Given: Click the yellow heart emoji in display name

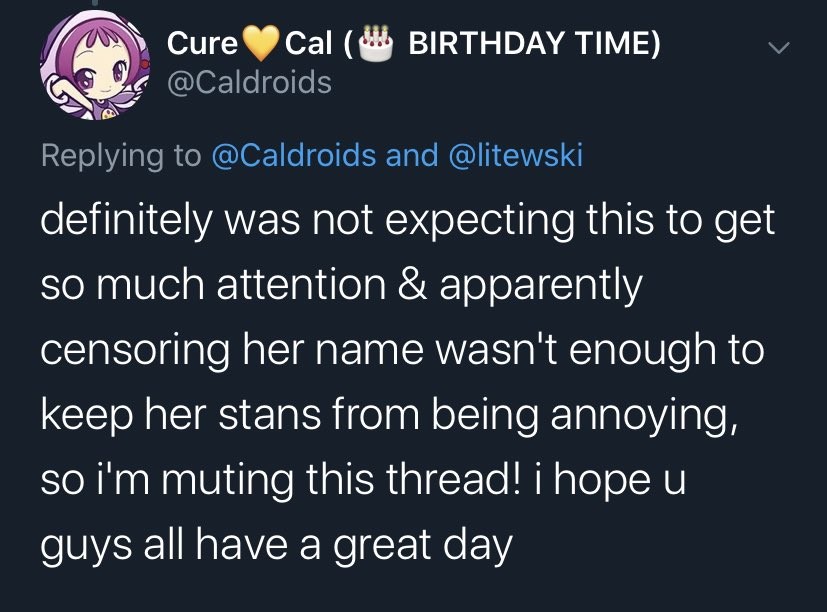Looking at the screenshot, I should click(x=262, y=43).
